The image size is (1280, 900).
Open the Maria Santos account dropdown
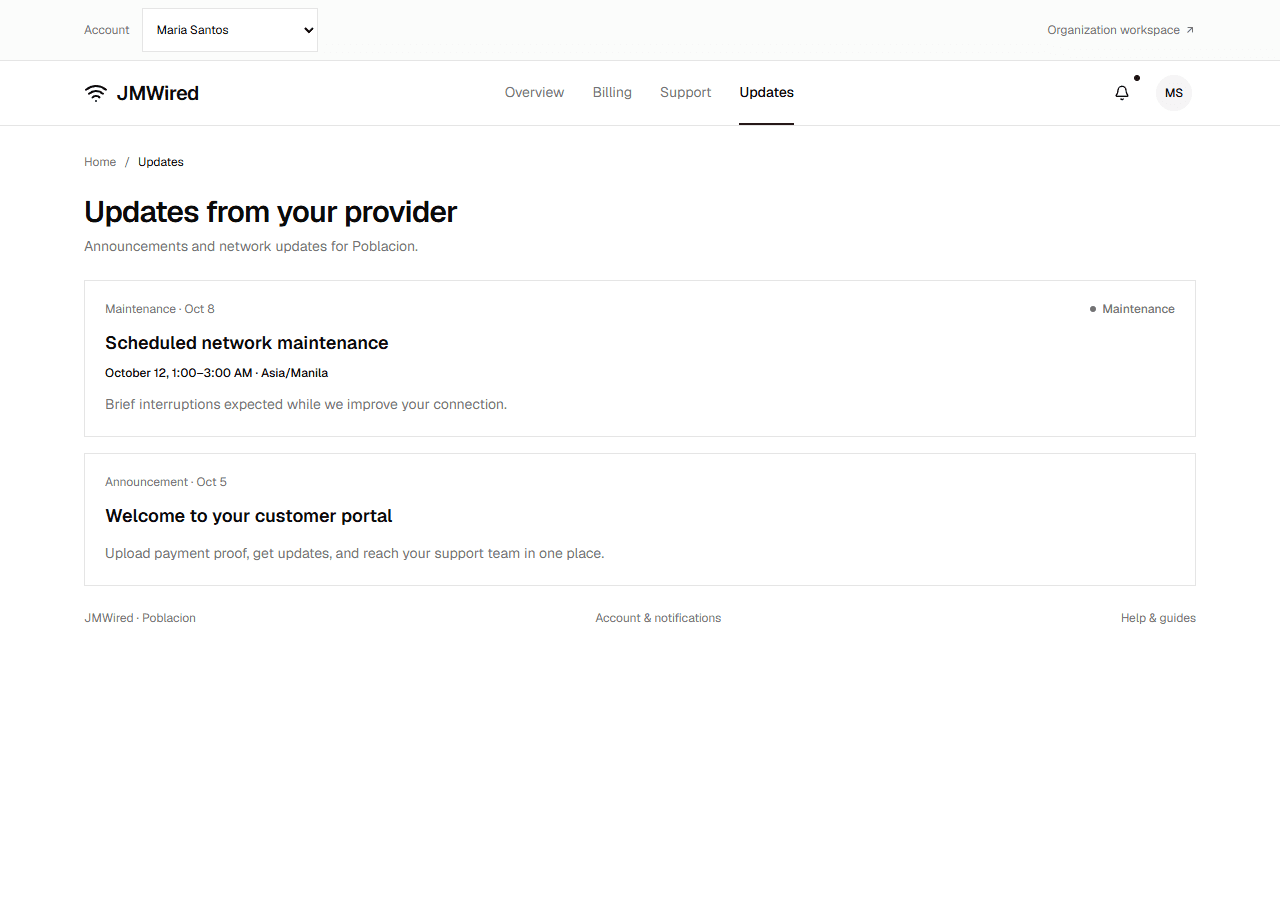(230, 30)
